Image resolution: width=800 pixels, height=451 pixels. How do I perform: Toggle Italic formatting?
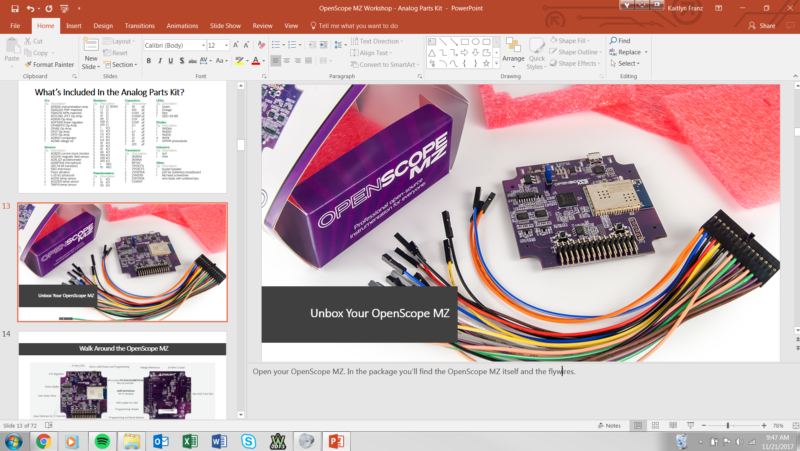click(x=160, y=61)
